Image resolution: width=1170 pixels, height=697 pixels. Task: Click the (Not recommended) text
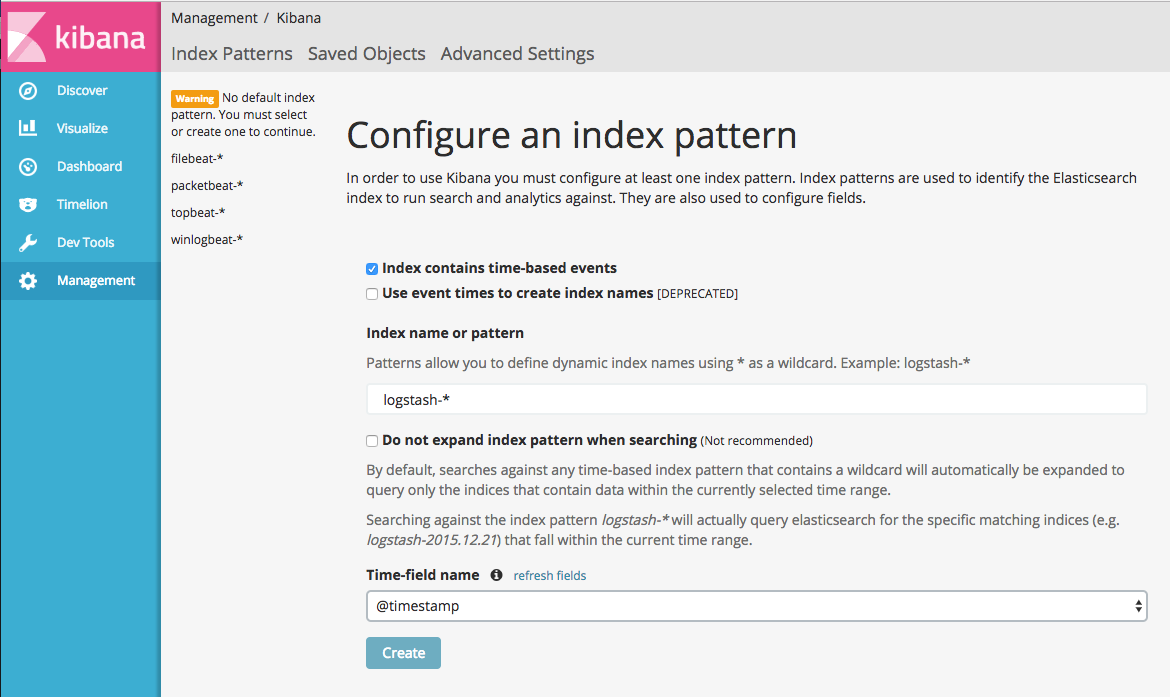tap(756, 441)
